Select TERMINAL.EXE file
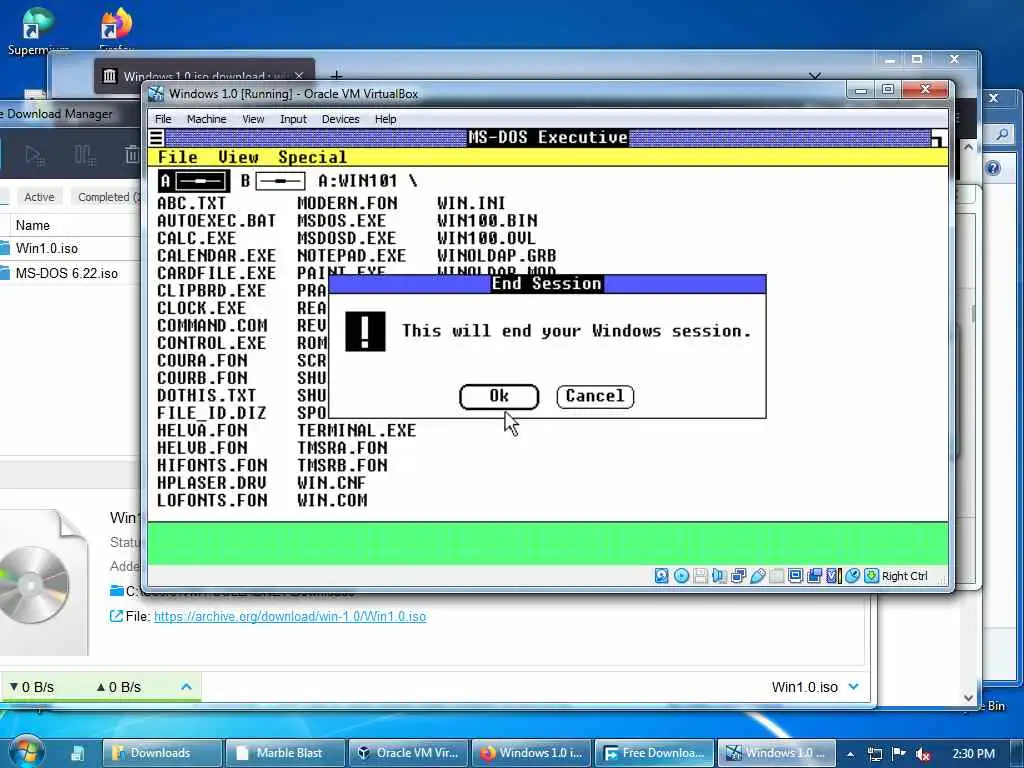The width and height of the screenshot is (1024, 768). click(x=357, y=431)
